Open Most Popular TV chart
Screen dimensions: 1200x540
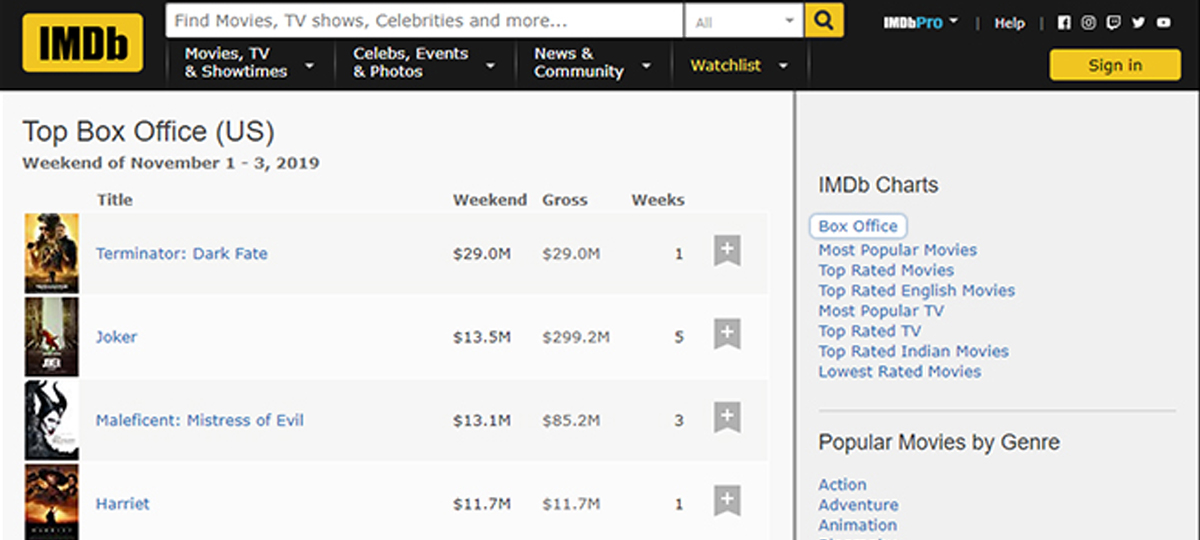click(x=881, y=311)
